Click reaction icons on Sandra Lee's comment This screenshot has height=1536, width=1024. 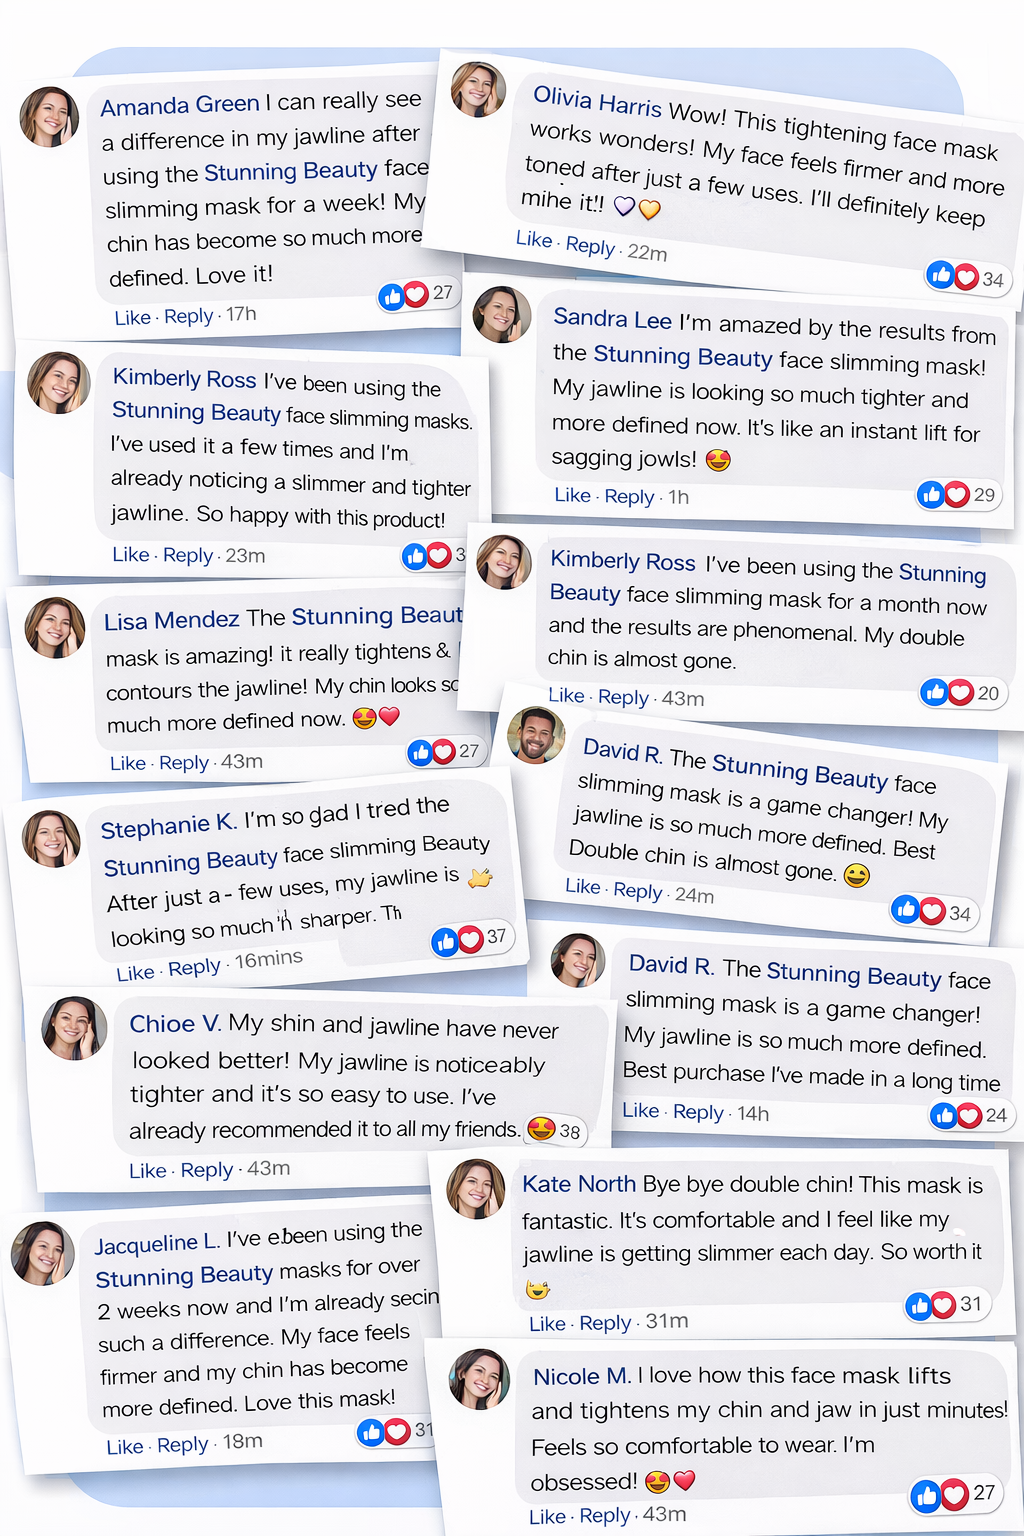[x=943, y=494]
